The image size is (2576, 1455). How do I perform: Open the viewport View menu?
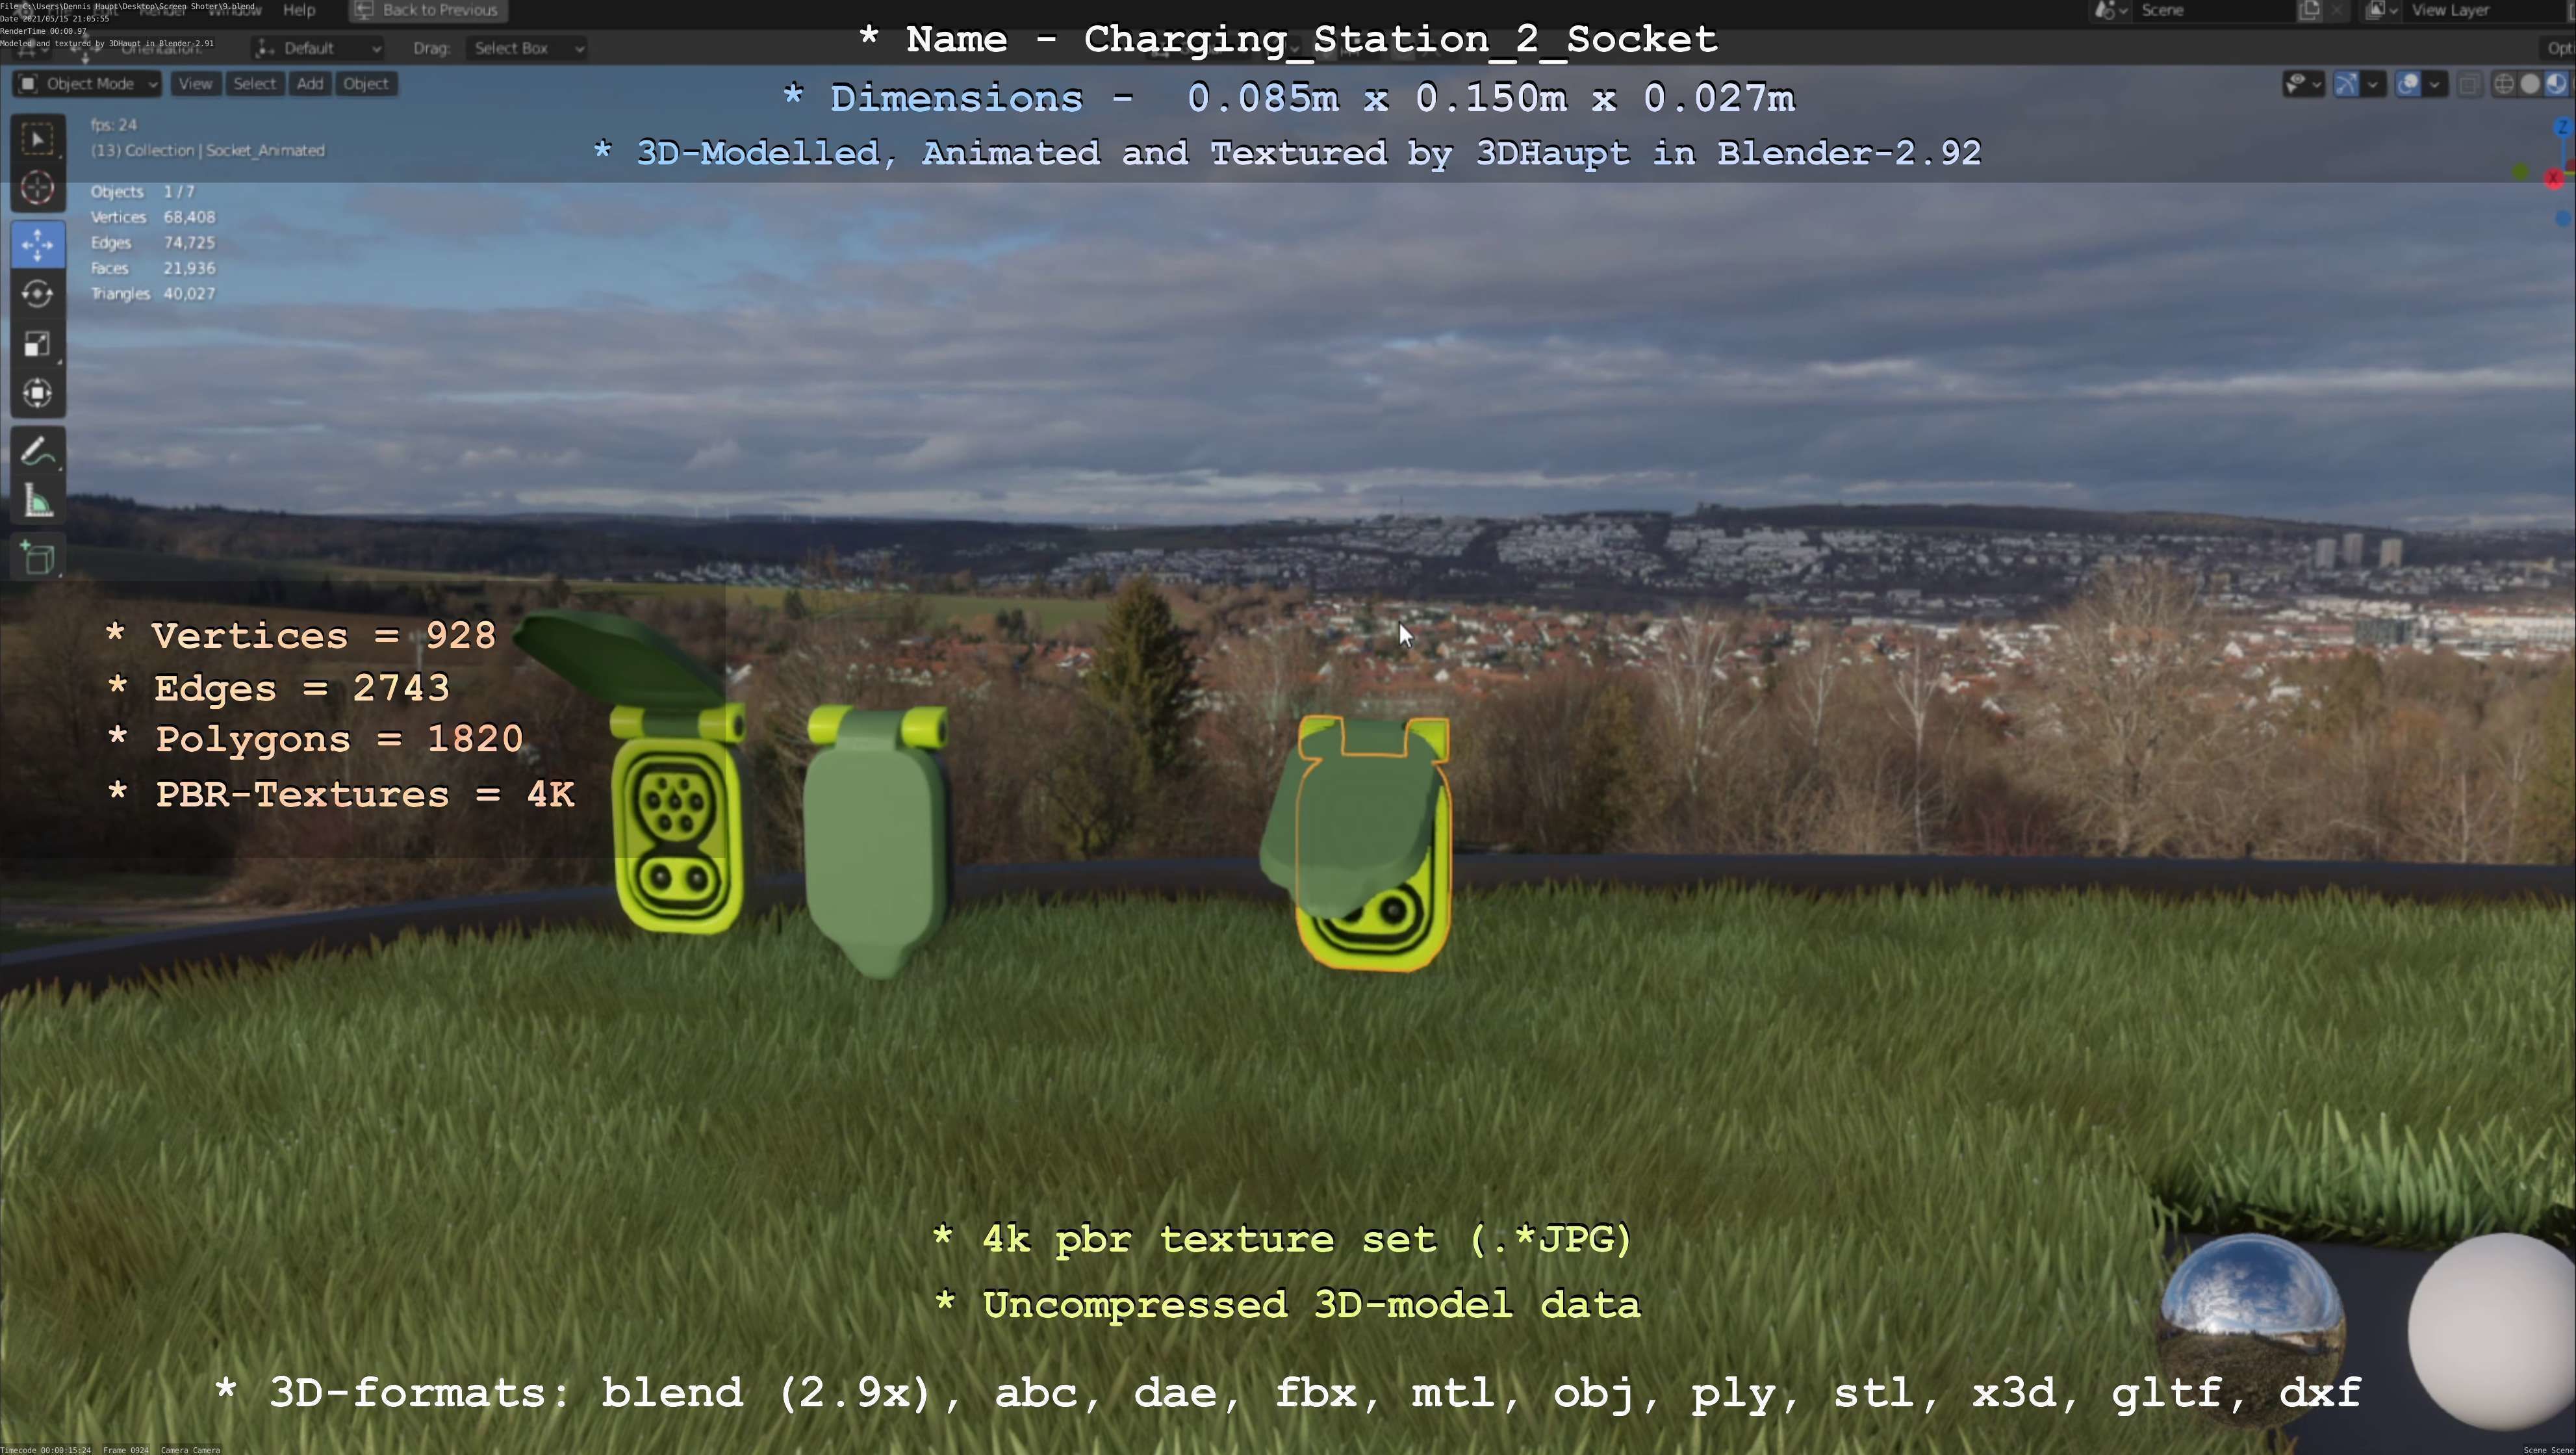[x=195, y=84]
